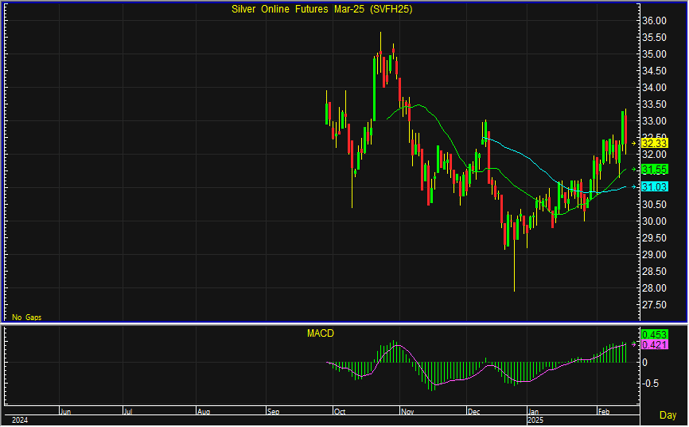Select the Jan 2025 label on time axis
The width and height of the screenshot is (689, 427).
535,412
